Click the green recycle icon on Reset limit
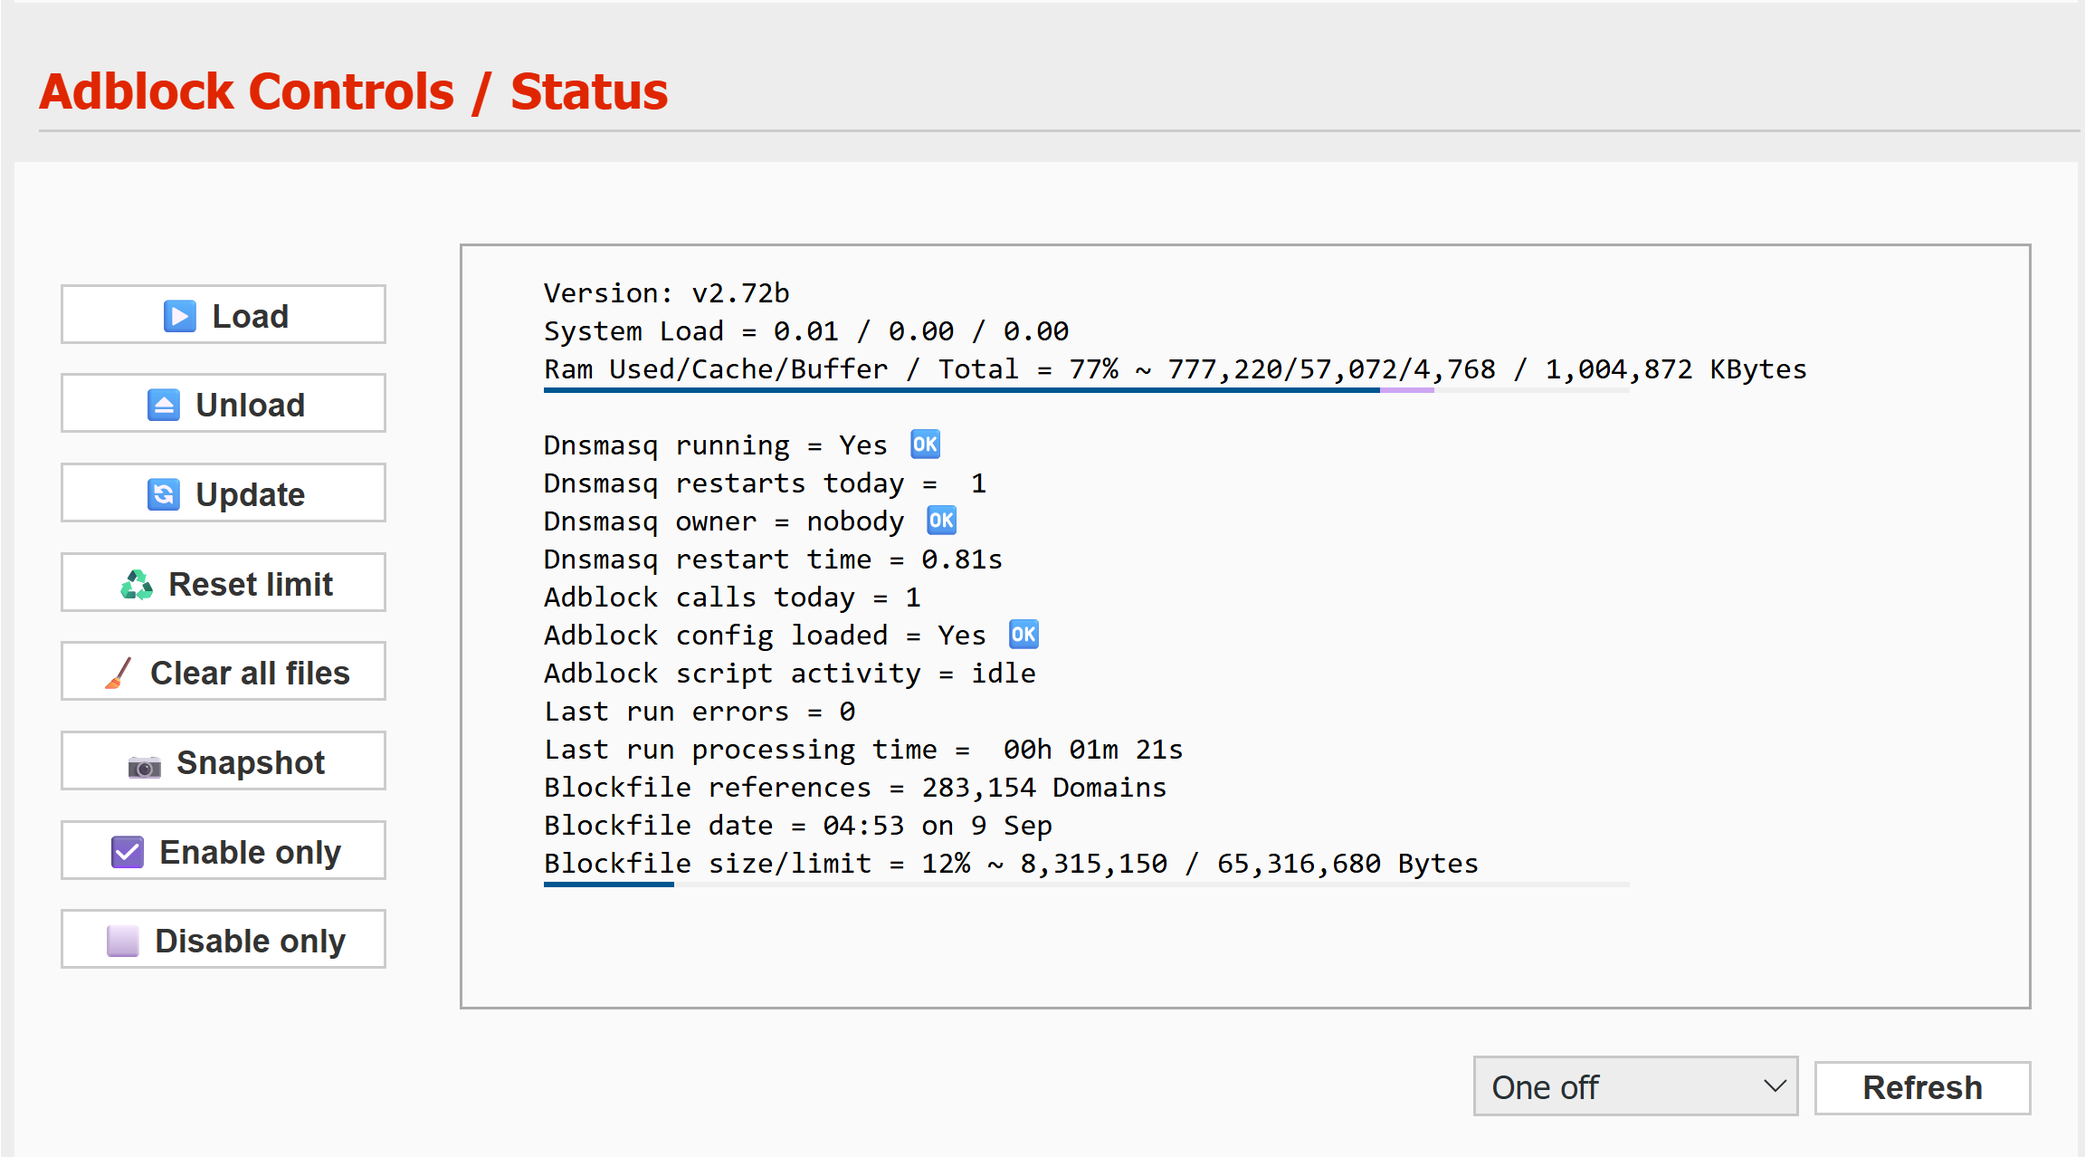The image size is (2085, 1157). point(137,584)
